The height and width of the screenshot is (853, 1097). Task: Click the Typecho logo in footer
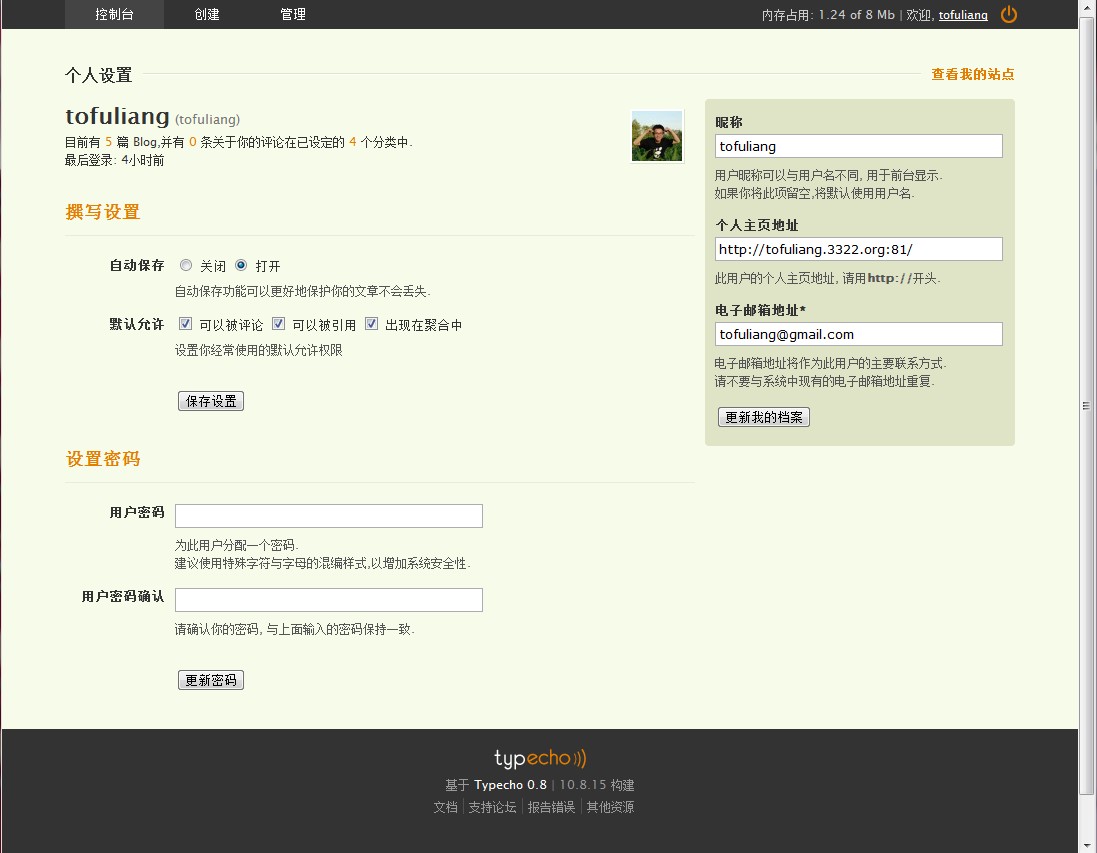[540, 758]
